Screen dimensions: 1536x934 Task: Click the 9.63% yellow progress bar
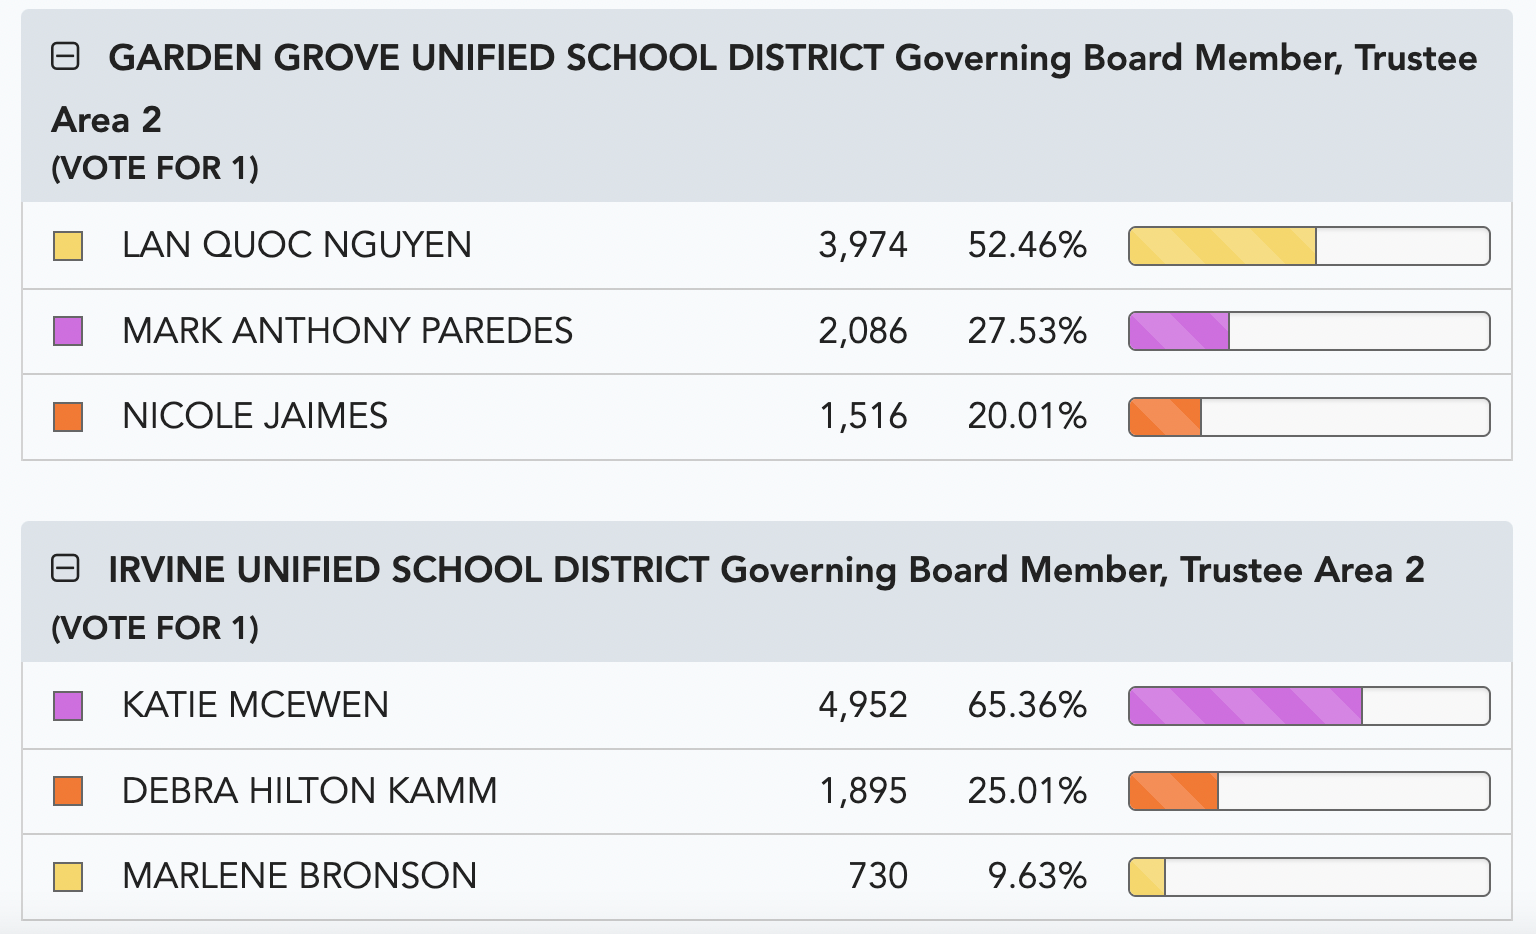click(1309, 877)
